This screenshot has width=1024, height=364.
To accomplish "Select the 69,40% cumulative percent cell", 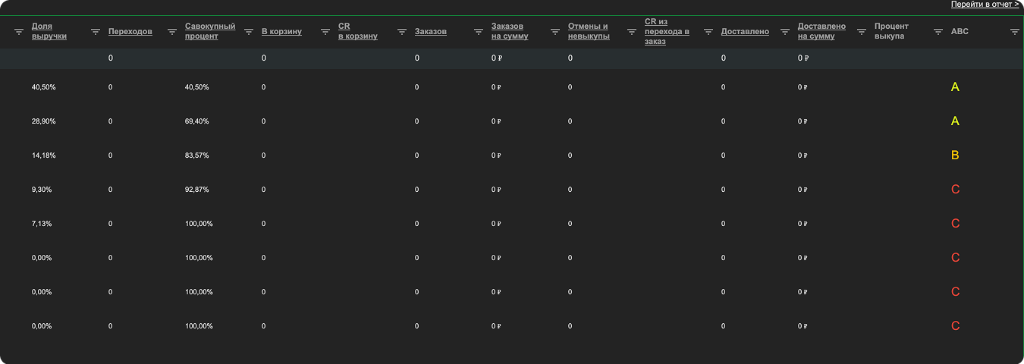I will (197, 121).
